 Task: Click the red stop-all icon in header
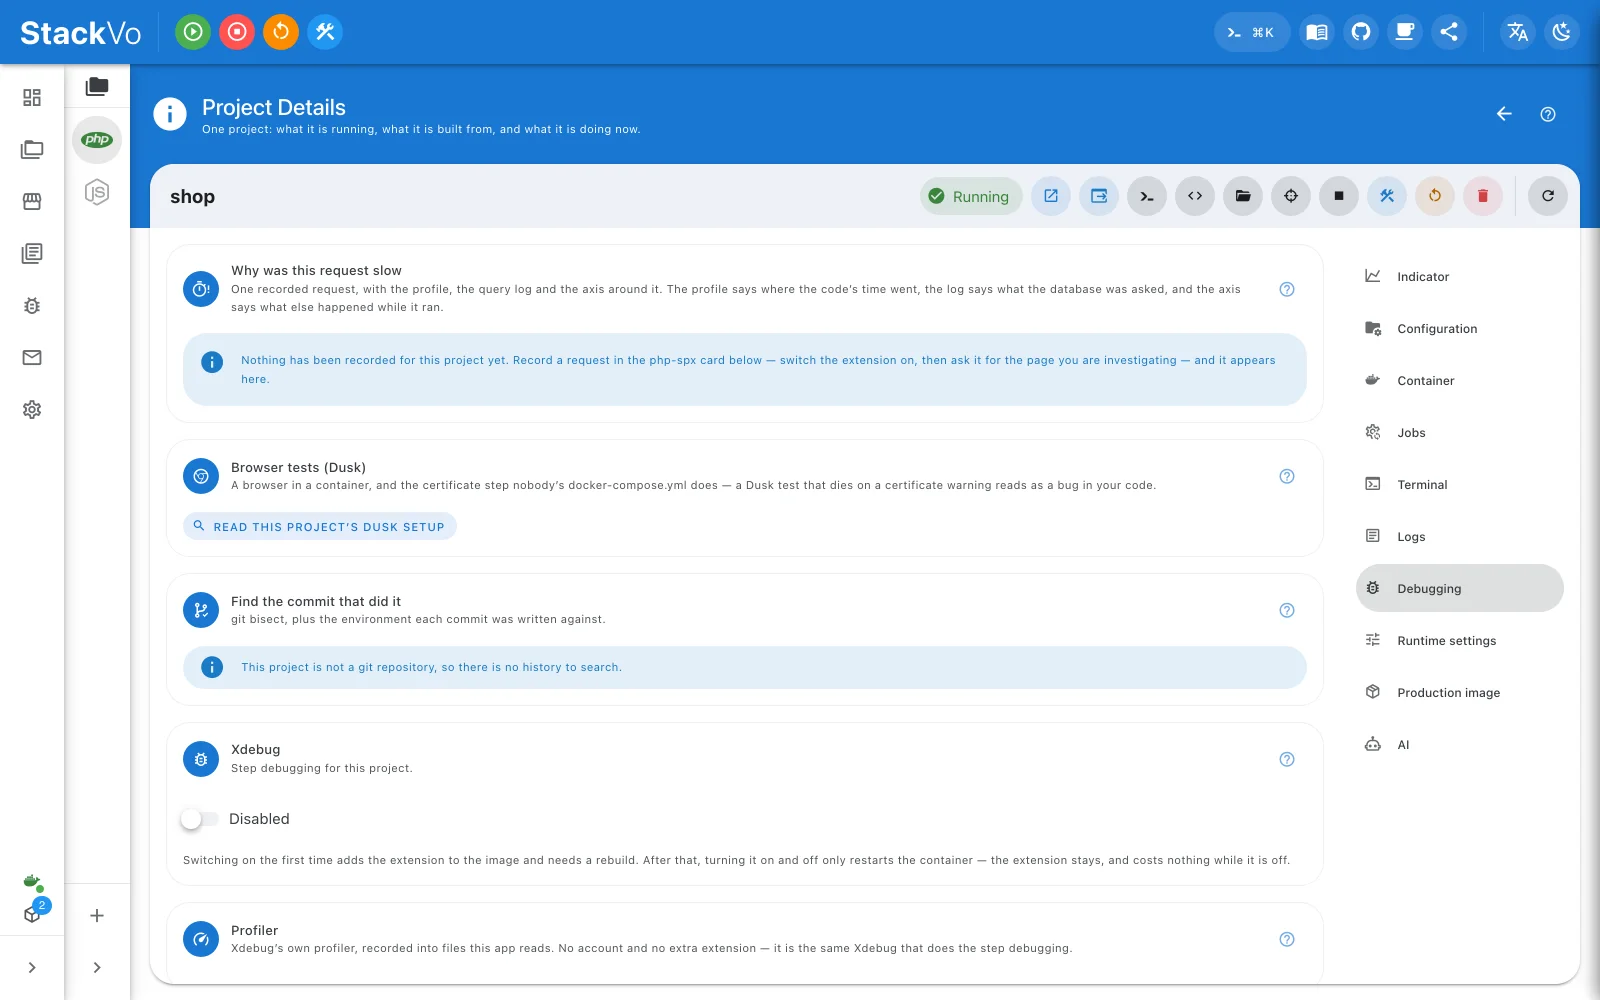point(237,32)
